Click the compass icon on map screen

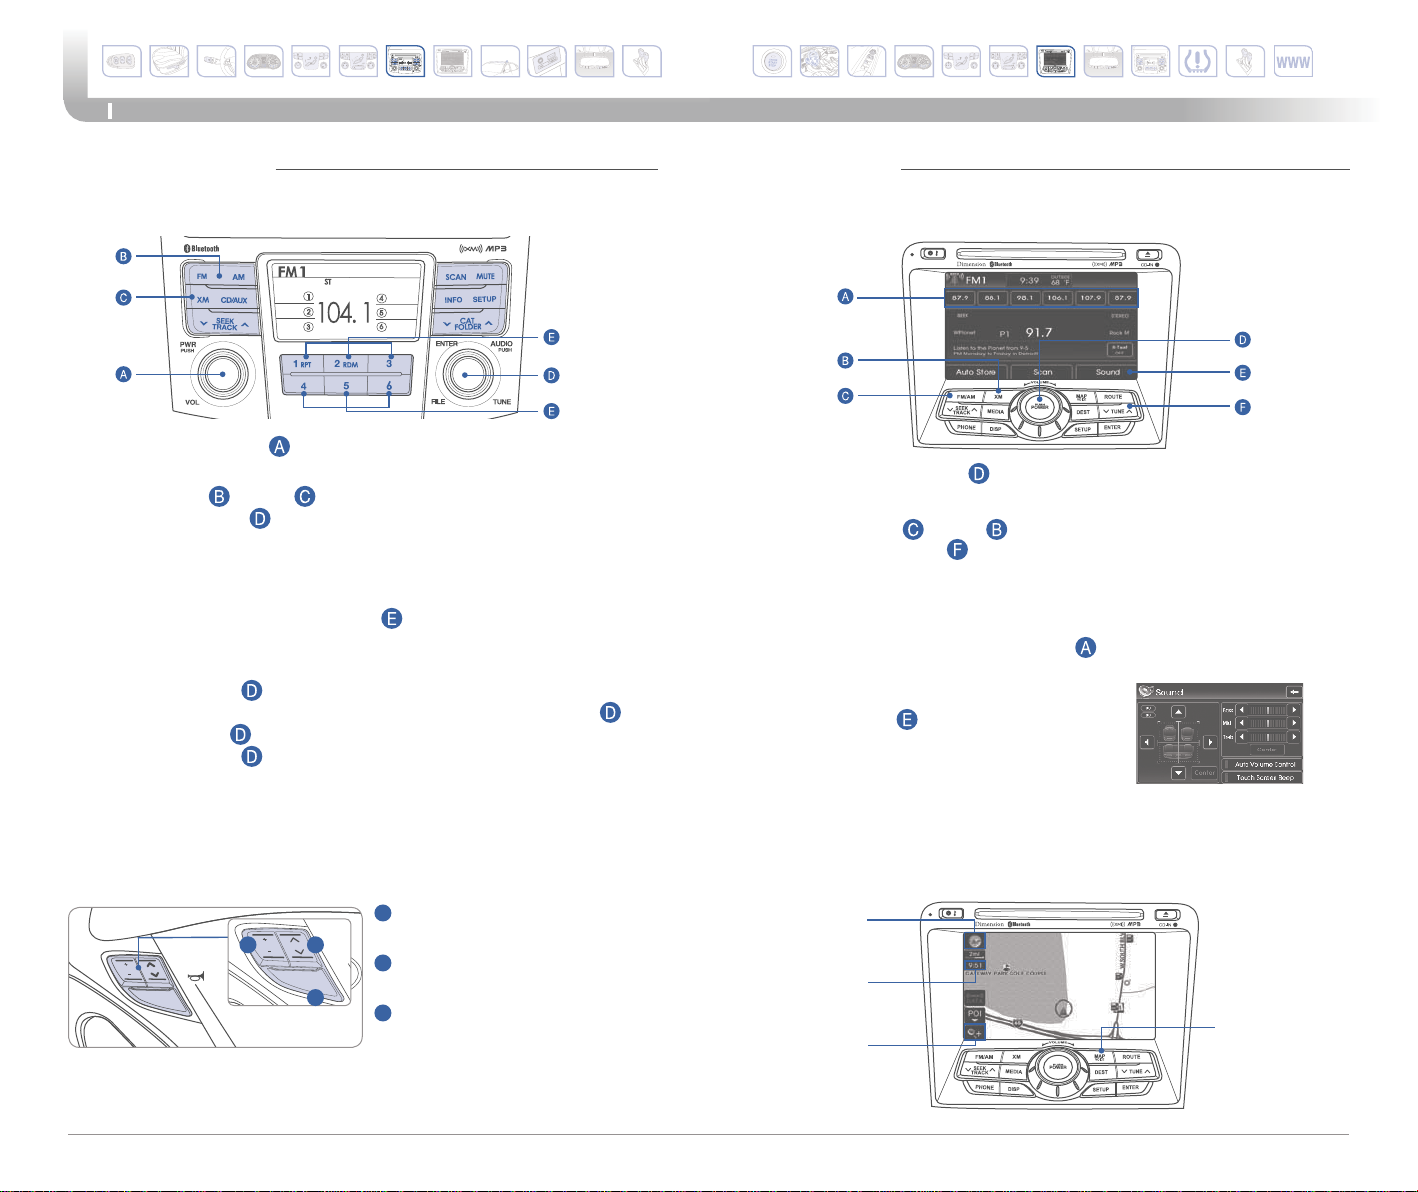point(975,941)
